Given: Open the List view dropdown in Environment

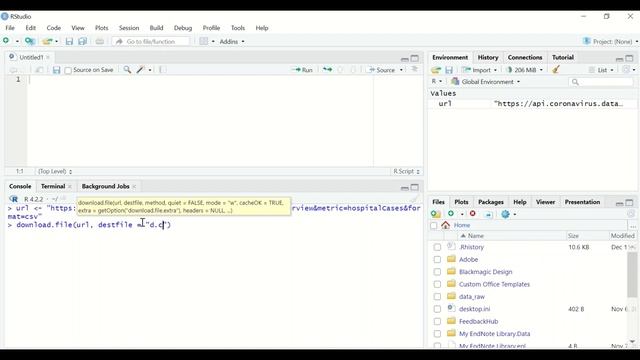Looking at the screenshot, I should pos(602,70).
